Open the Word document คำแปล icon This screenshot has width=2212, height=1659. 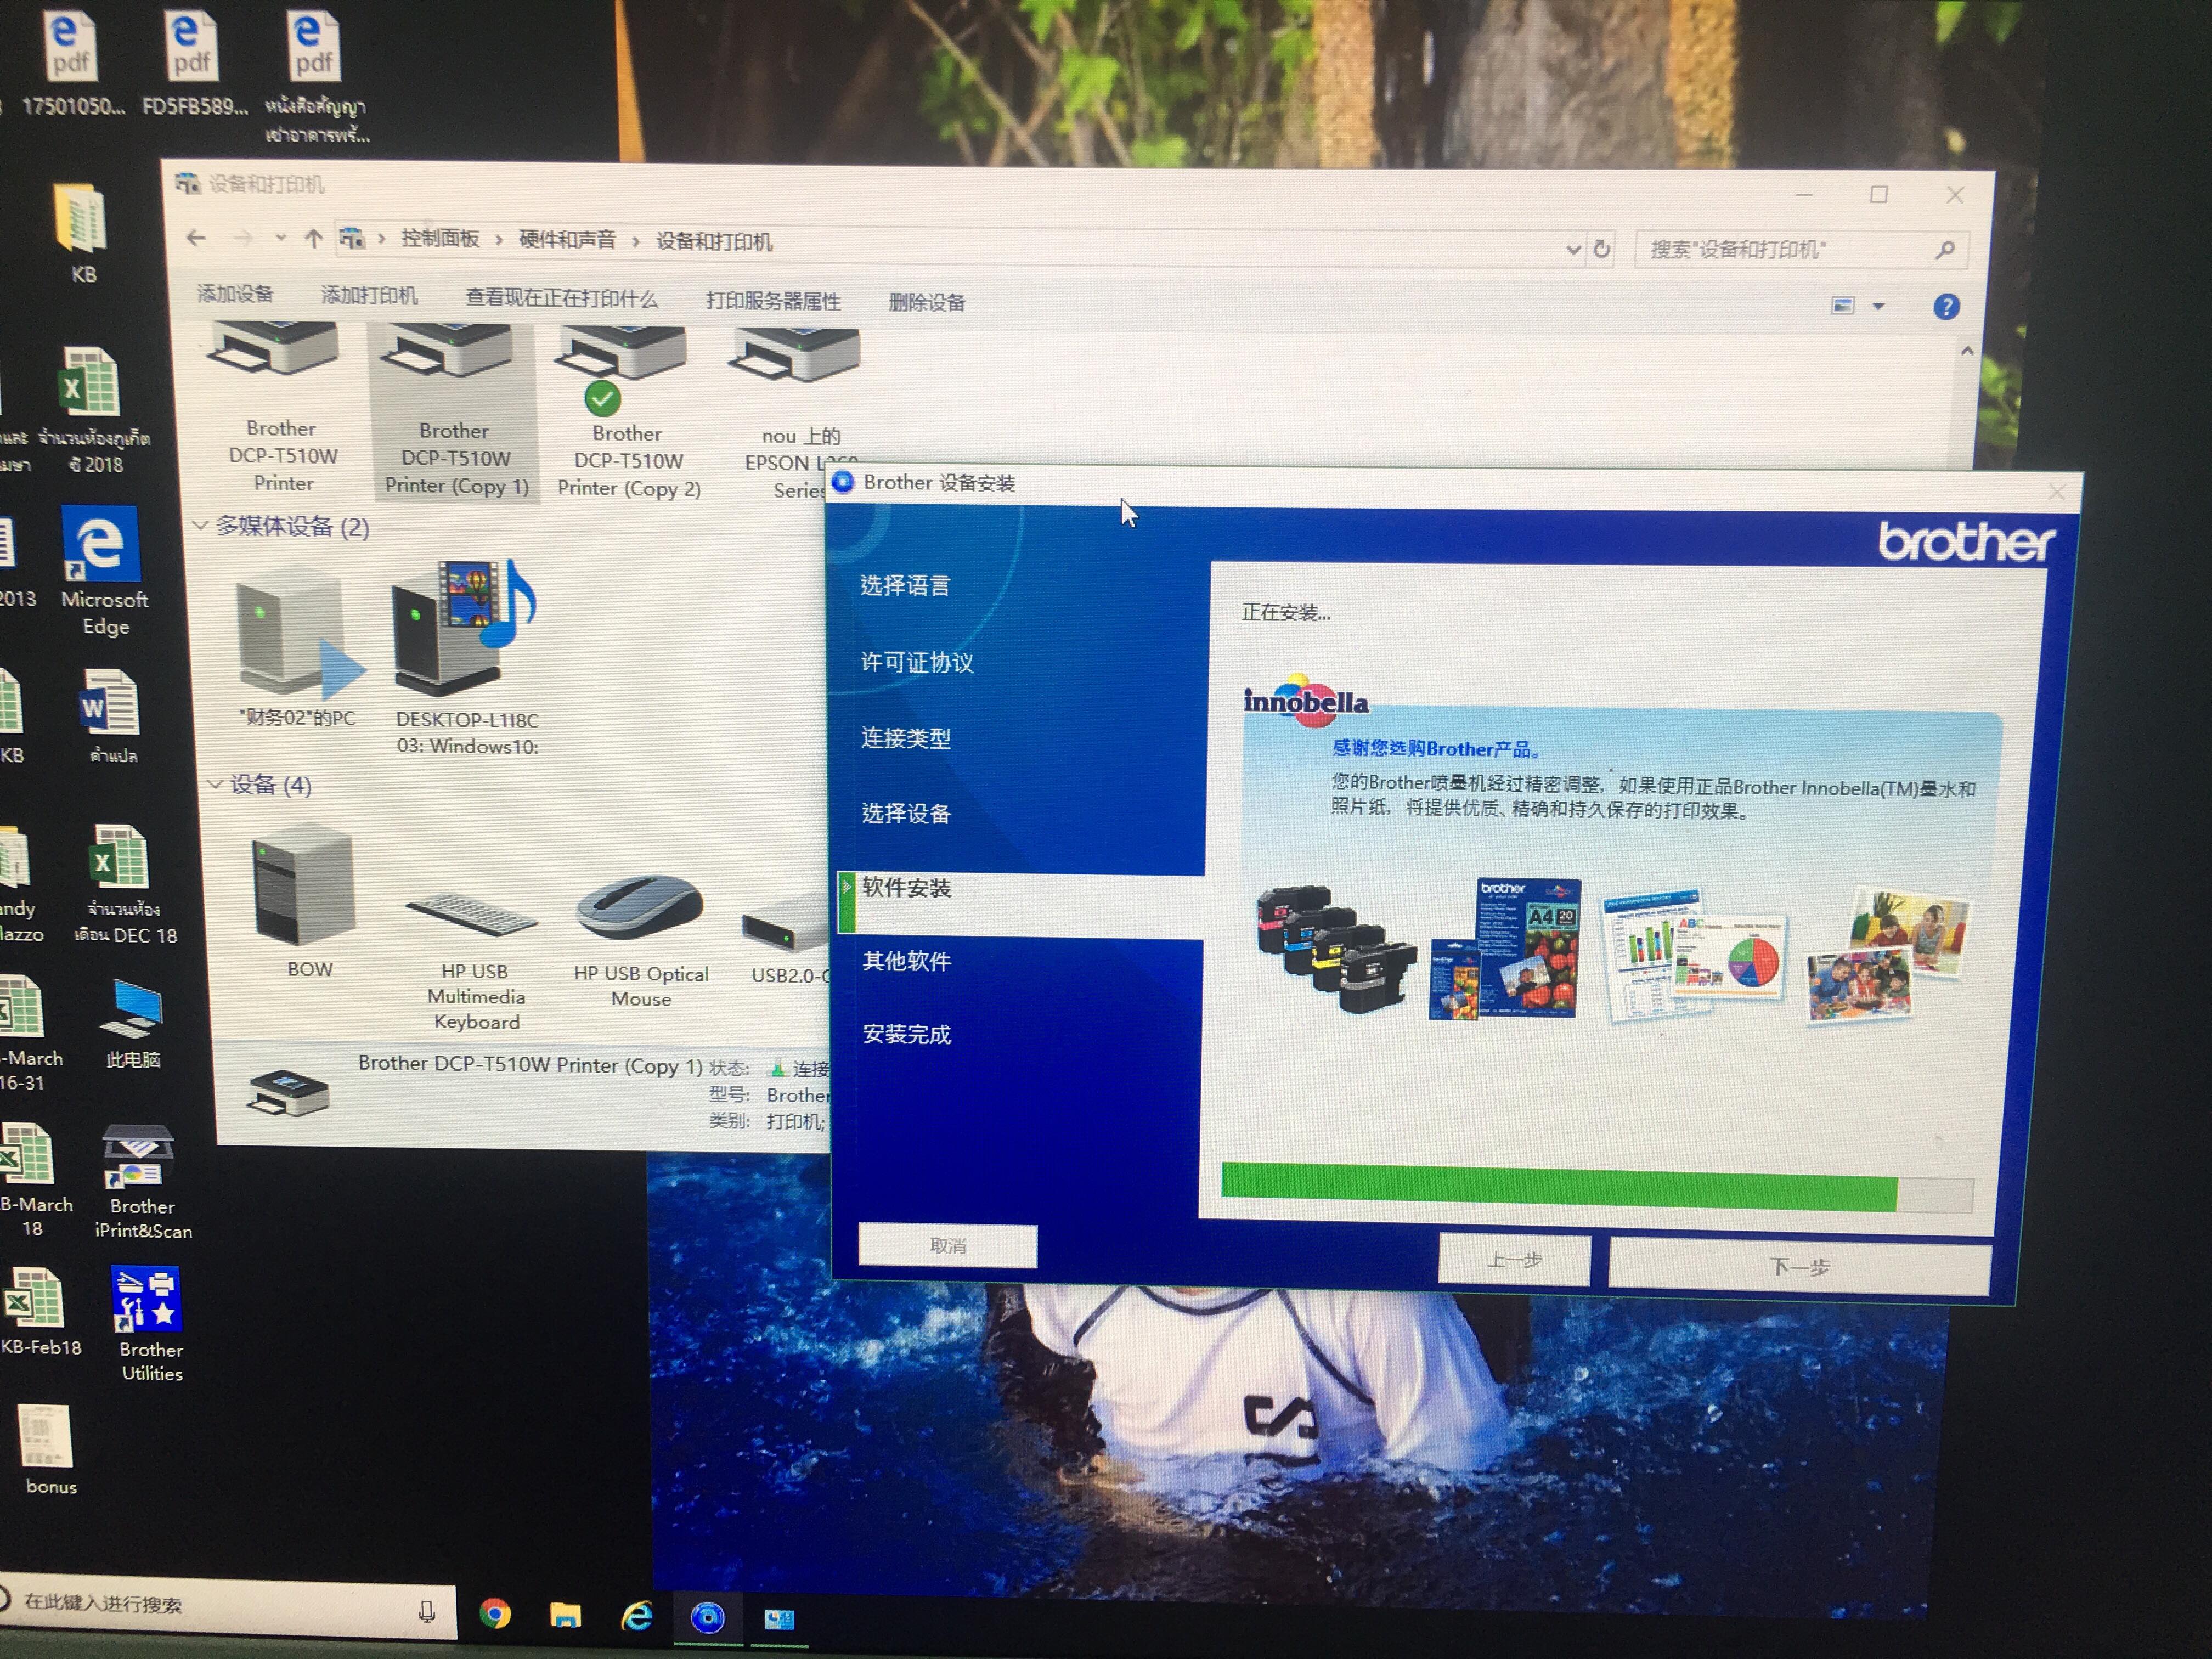click(110, 716)
